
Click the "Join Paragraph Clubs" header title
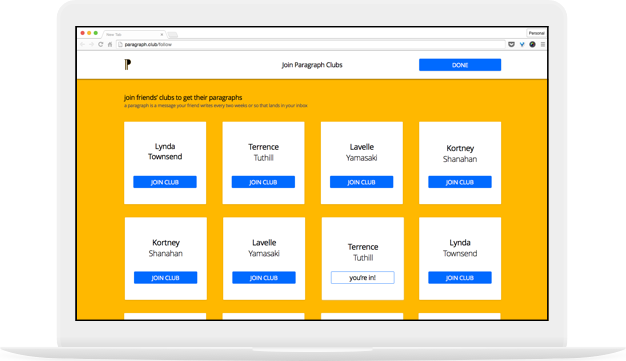click(x=312, y=65)
